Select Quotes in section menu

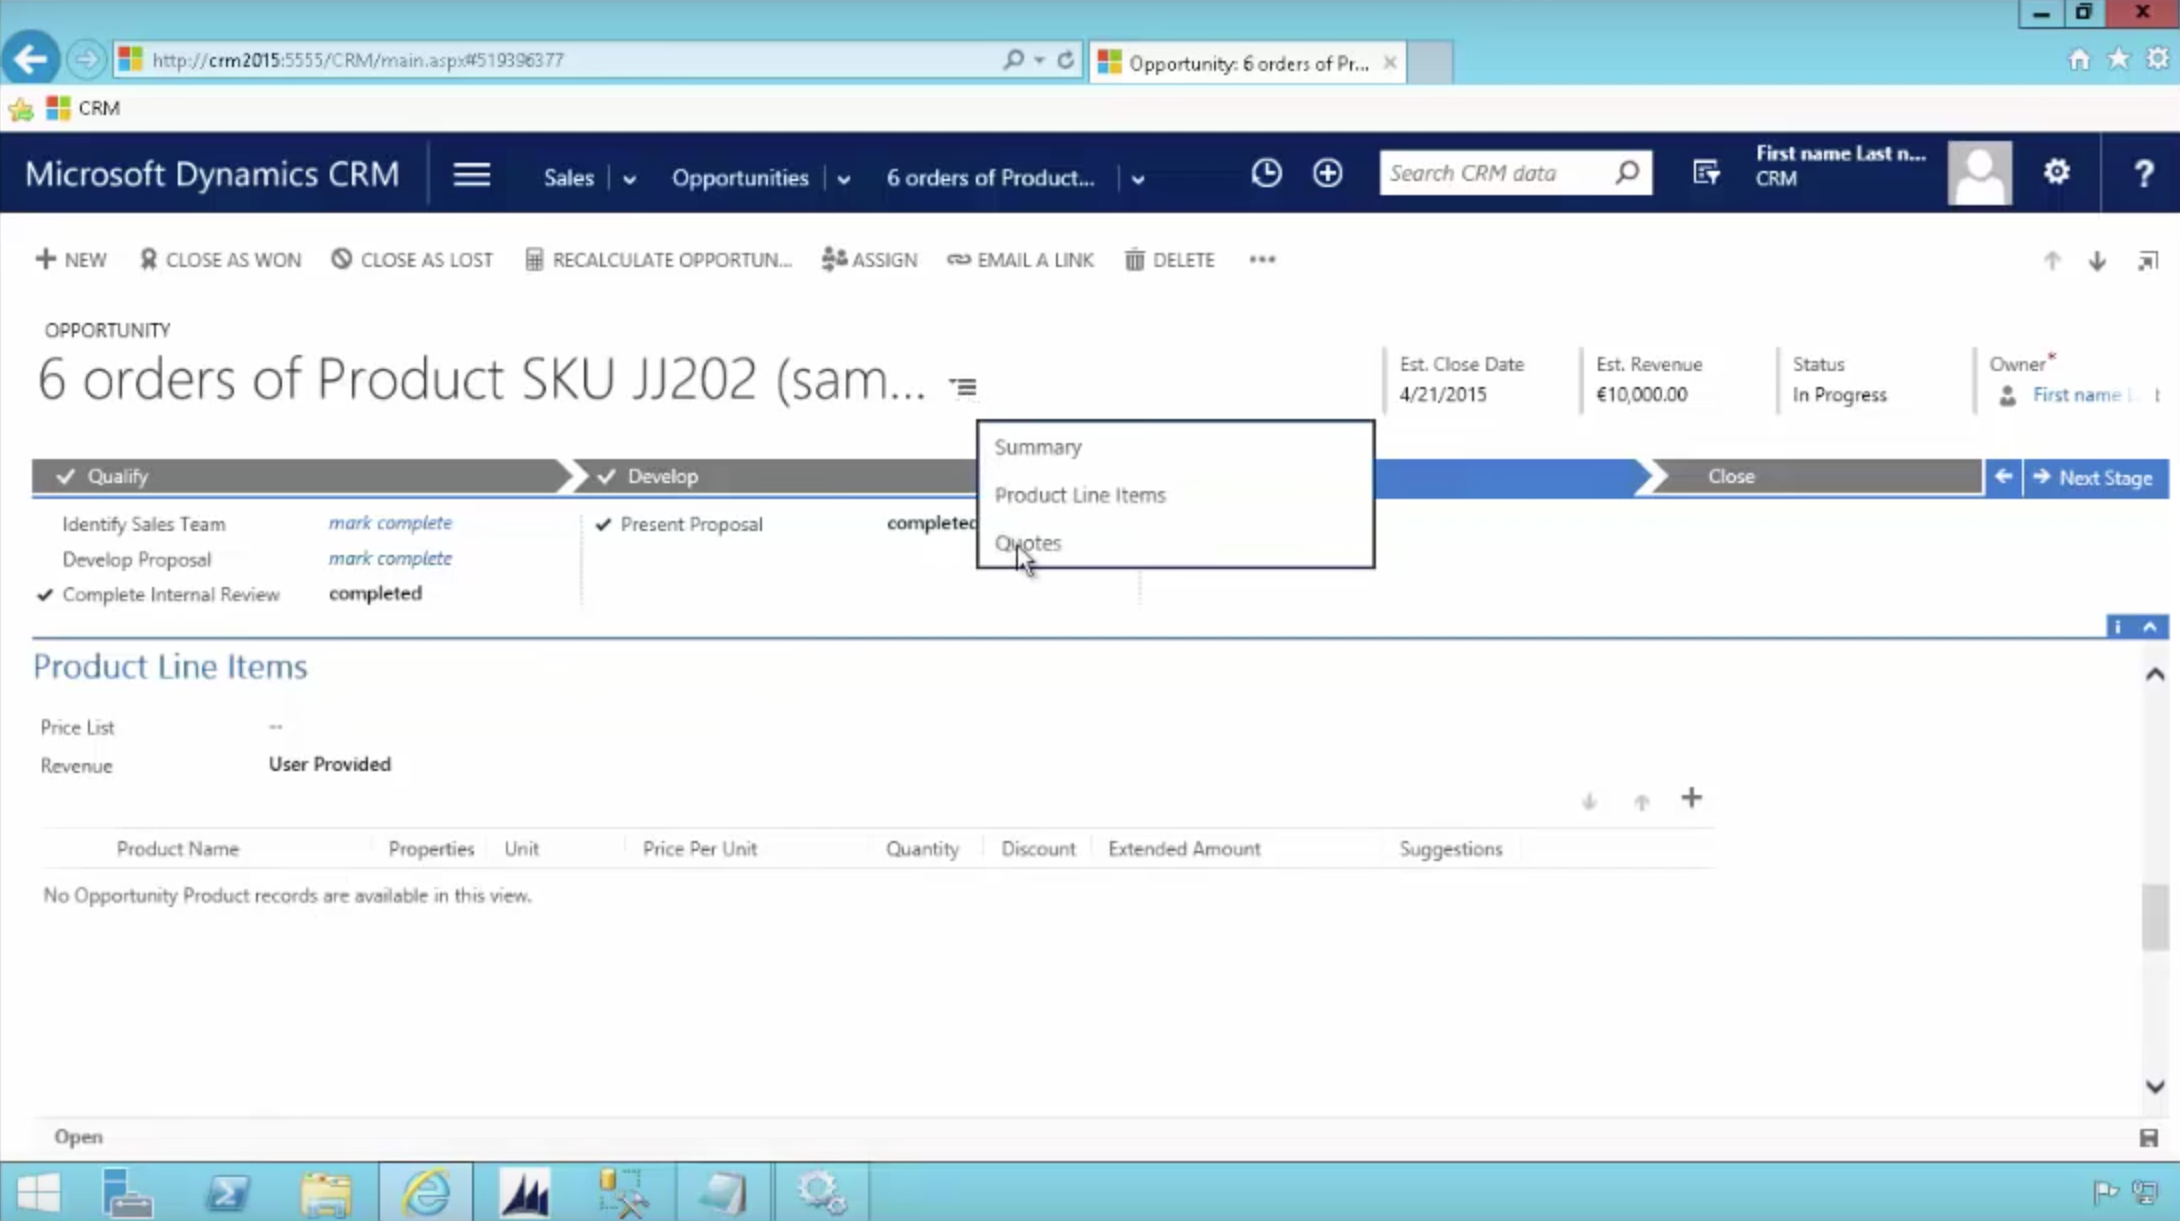click(1028, 543)
